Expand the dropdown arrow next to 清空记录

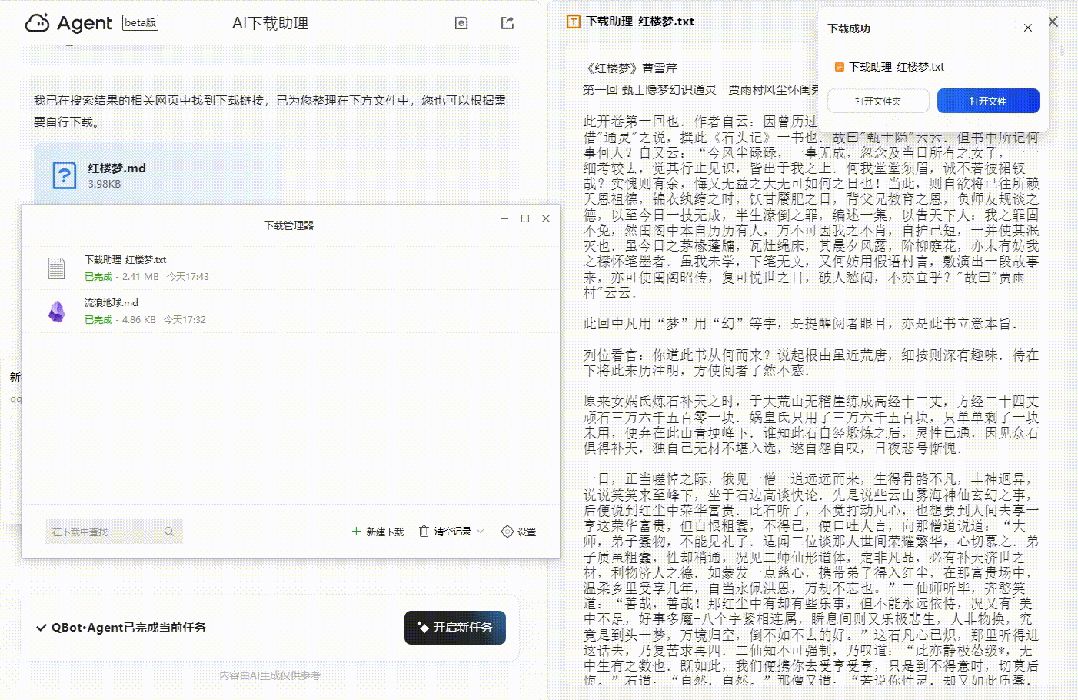pos(481,532)
